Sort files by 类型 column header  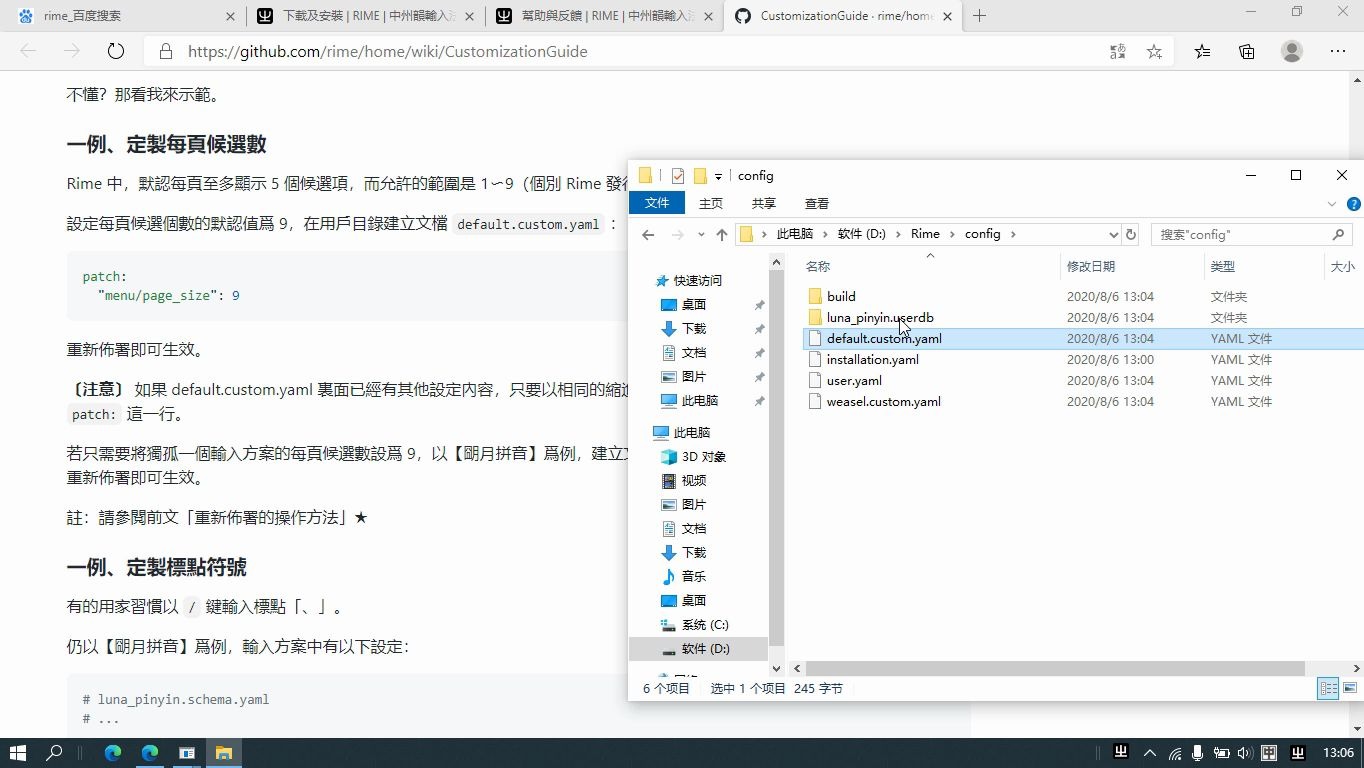click(1223, 266)
